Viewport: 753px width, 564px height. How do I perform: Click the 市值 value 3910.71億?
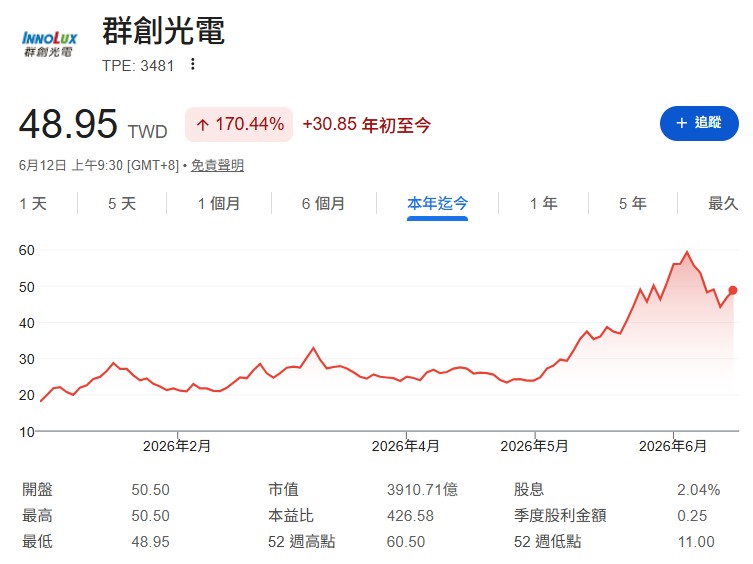tap(422, 490)
